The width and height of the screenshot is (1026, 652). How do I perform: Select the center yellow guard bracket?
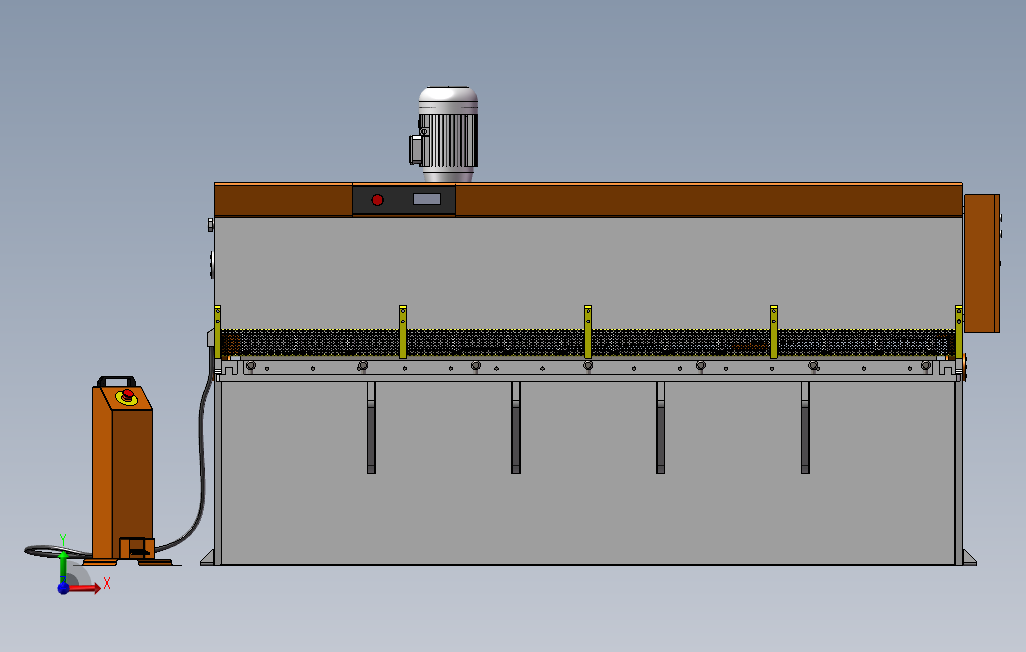[588, 332]
